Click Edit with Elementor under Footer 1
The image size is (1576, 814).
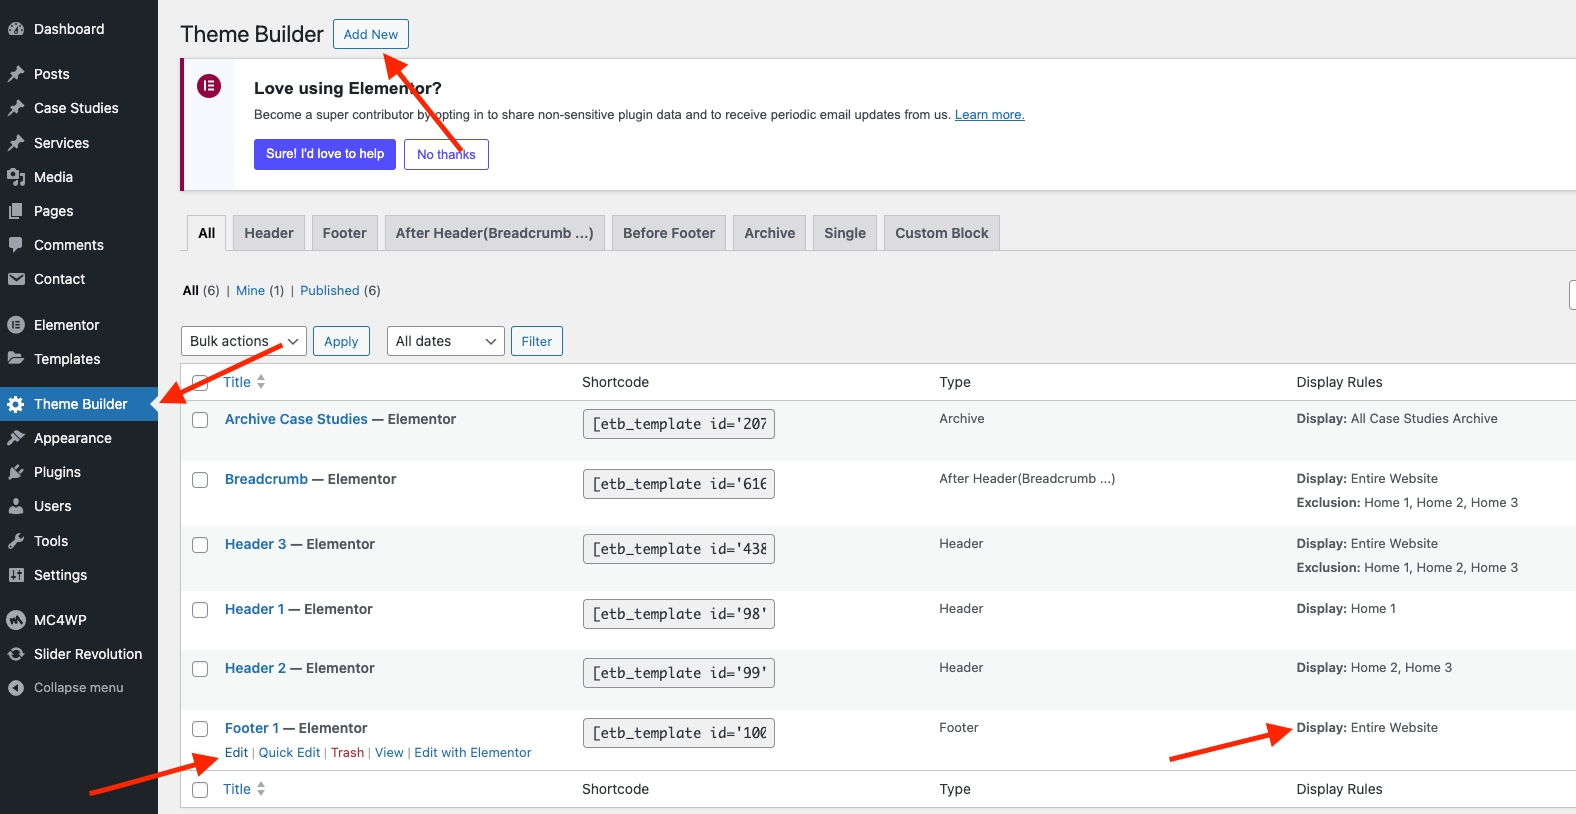pyautogui.click(x=472, y=753)
